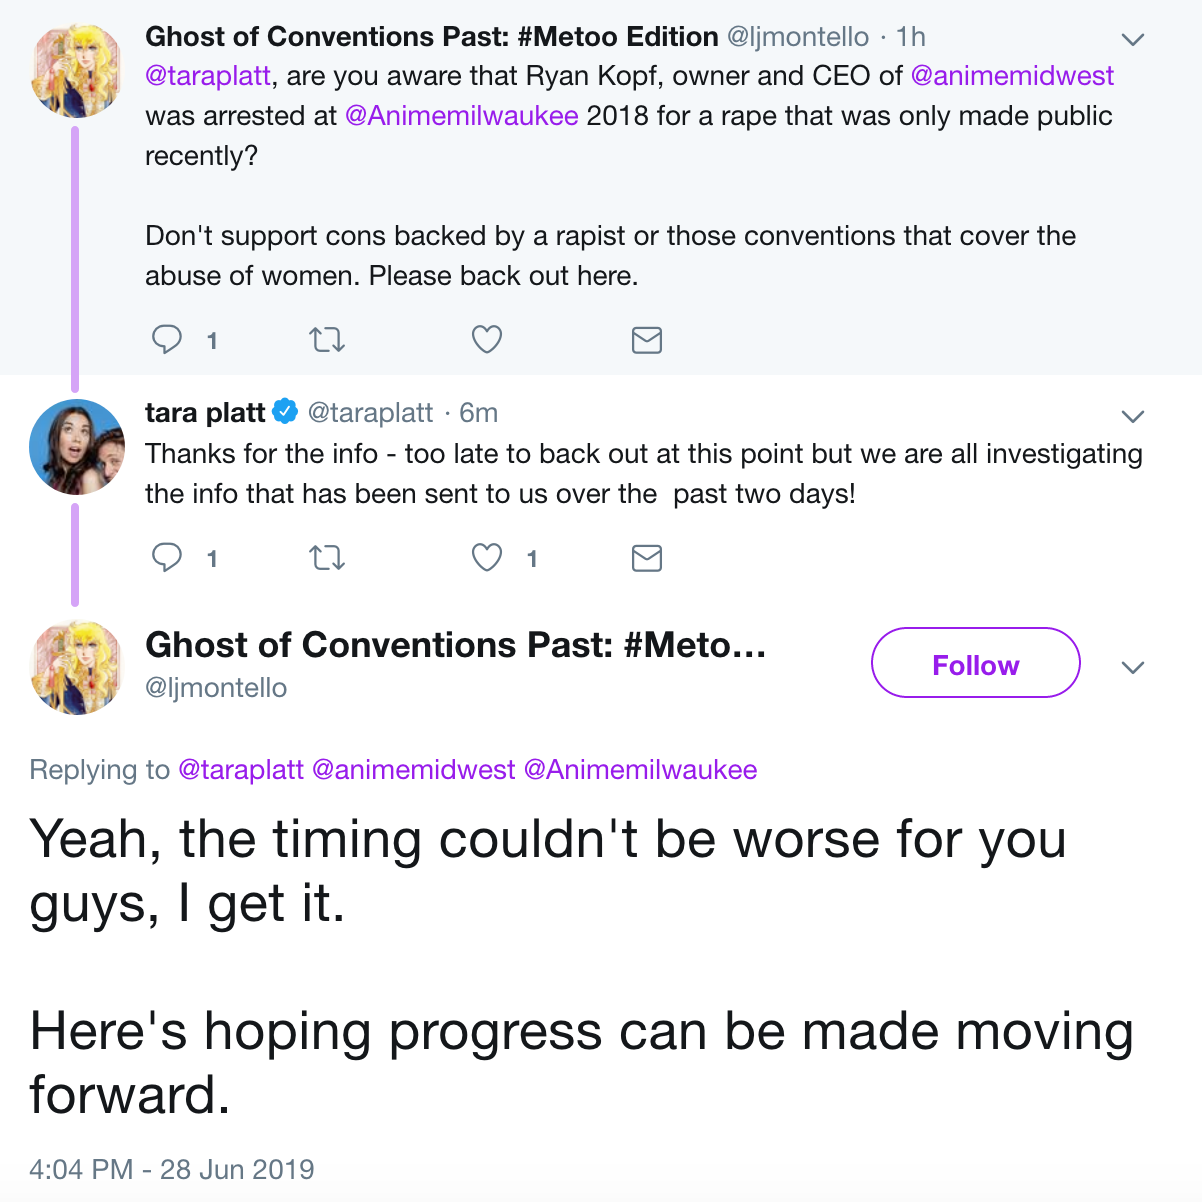
Task: Open the main tweet author's avatar
Action: coord(77,667)
